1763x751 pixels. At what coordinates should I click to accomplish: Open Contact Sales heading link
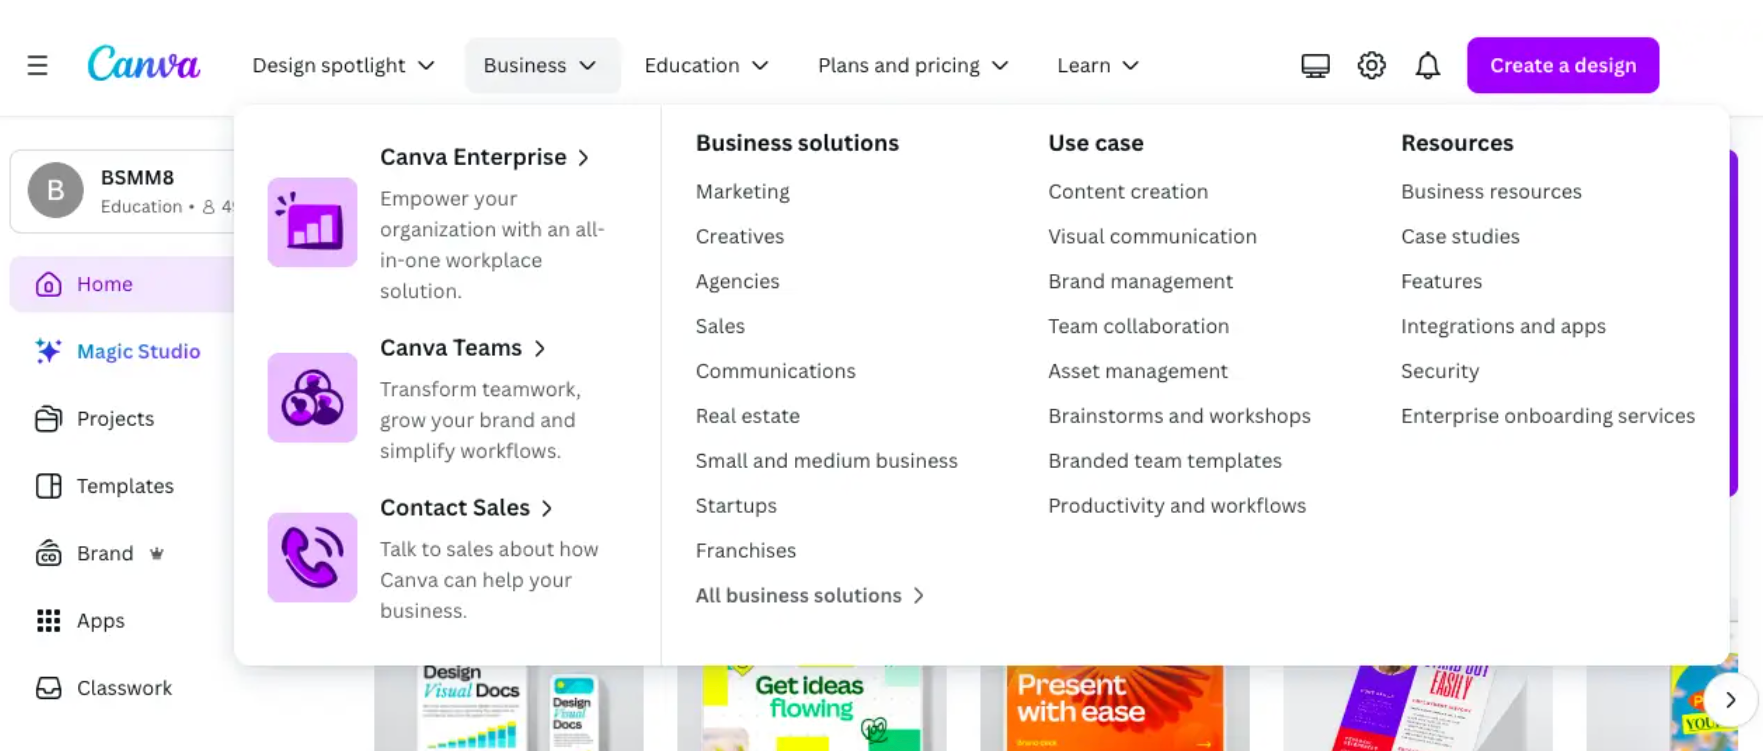[467, 508]
